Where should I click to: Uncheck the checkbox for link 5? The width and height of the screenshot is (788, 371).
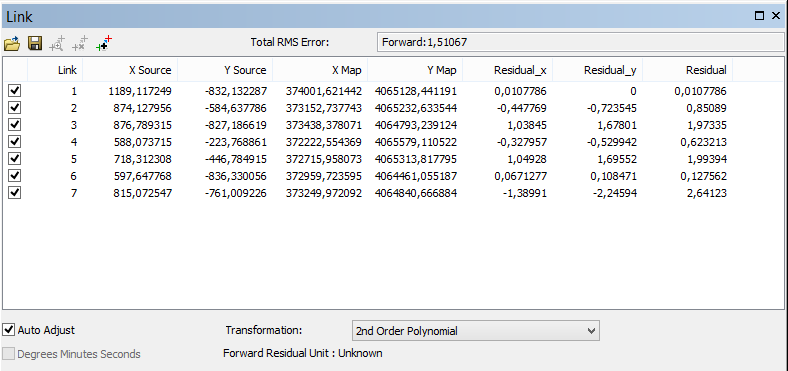coord(15,159)
